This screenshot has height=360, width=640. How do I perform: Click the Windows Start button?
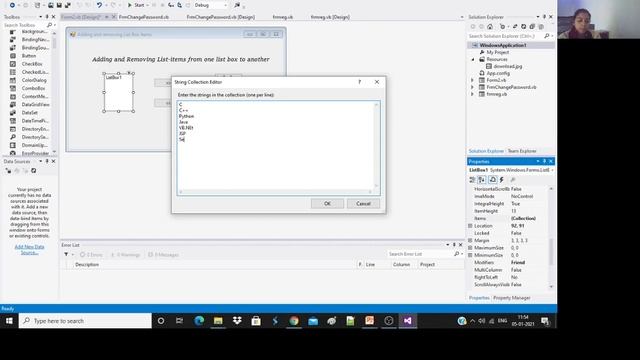[x=9, y=321]
